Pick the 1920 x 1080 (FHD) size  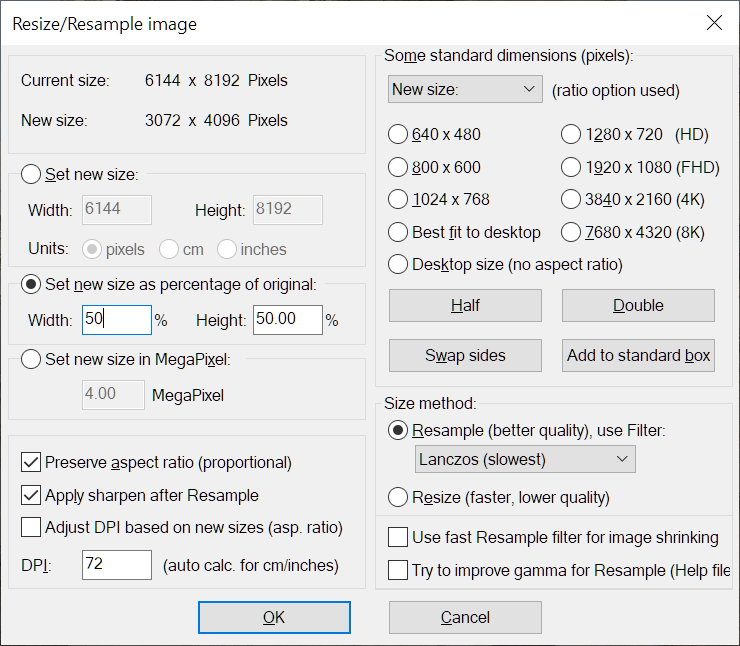pyautogui.click(x=571, y=167)
